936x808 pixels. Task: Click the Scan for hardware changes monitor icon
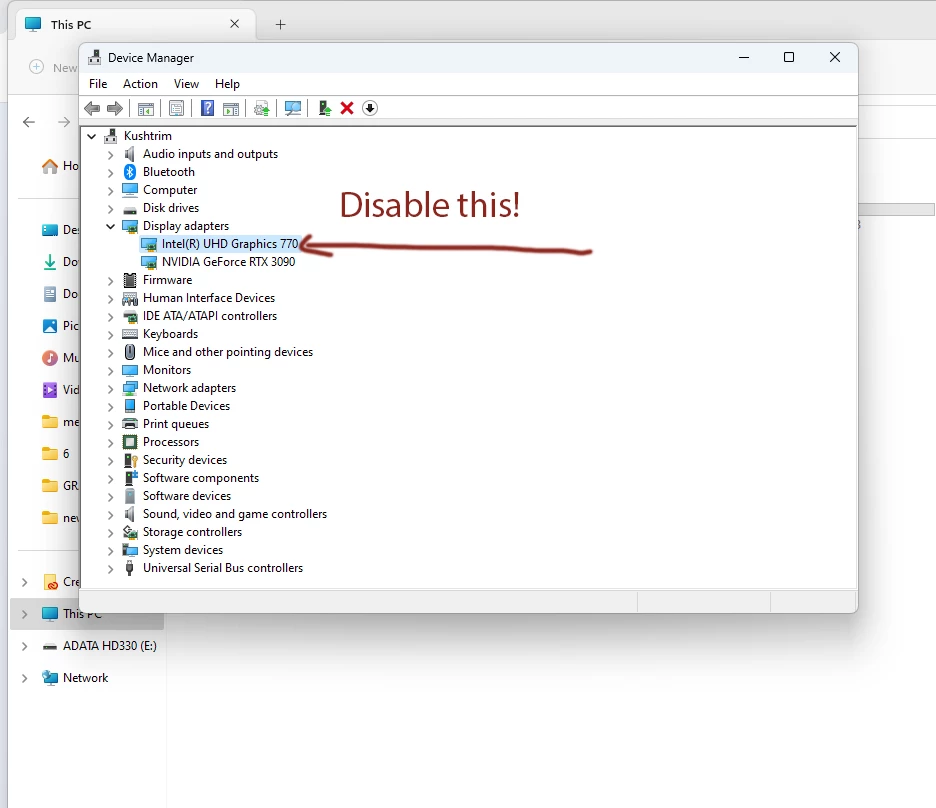pos(292,108)
